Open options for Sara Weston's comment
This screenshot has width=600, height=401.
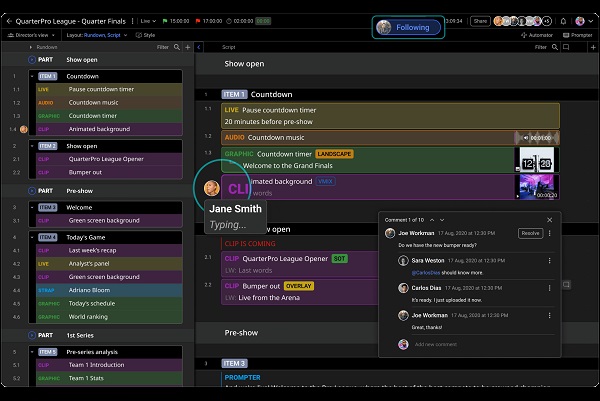tap(549, 261)
